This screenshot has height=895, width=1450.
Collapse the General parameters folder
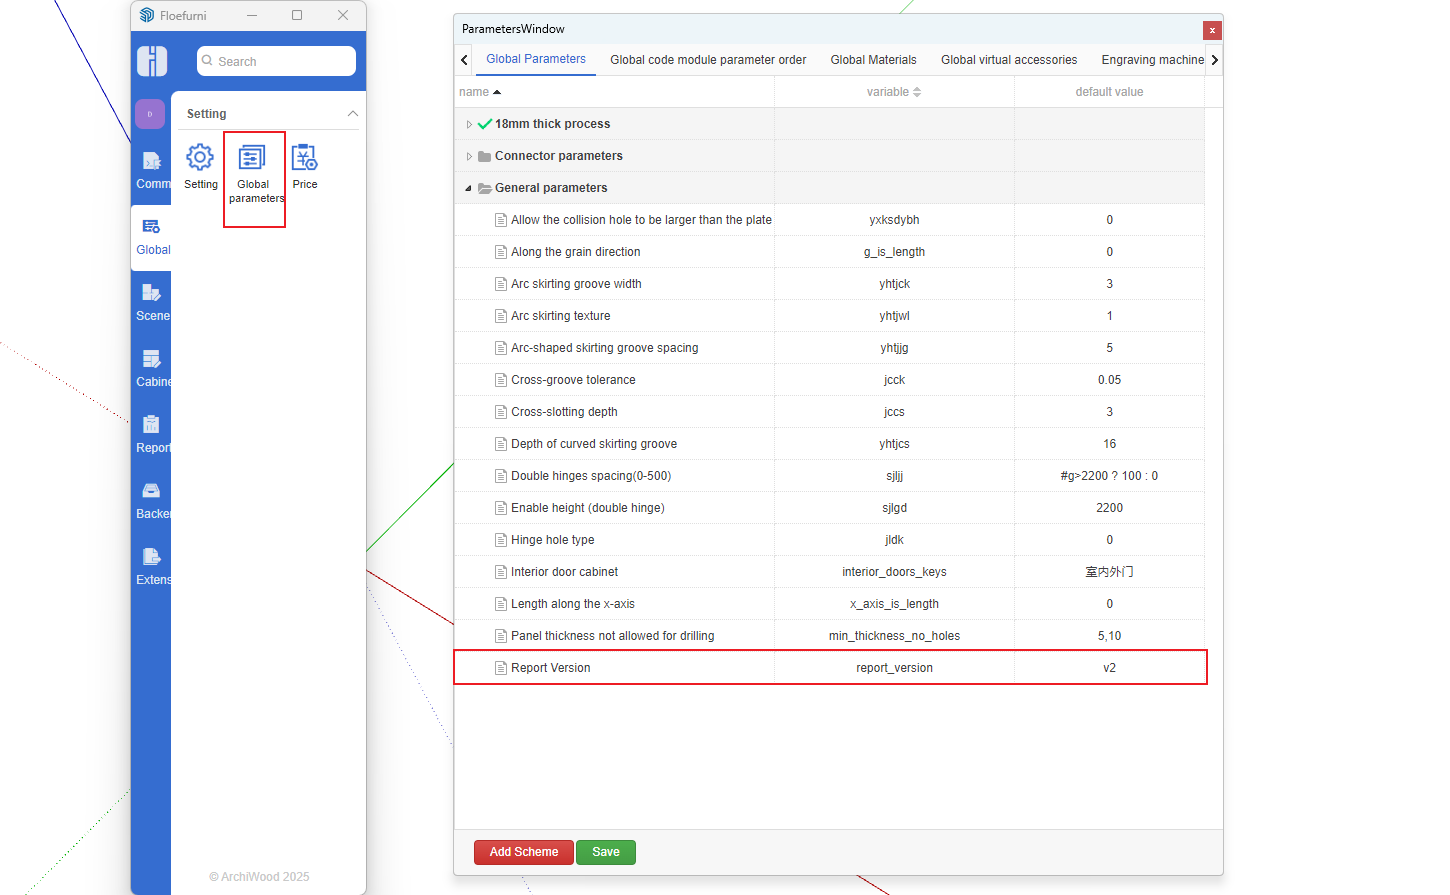(x=468, y=188)
